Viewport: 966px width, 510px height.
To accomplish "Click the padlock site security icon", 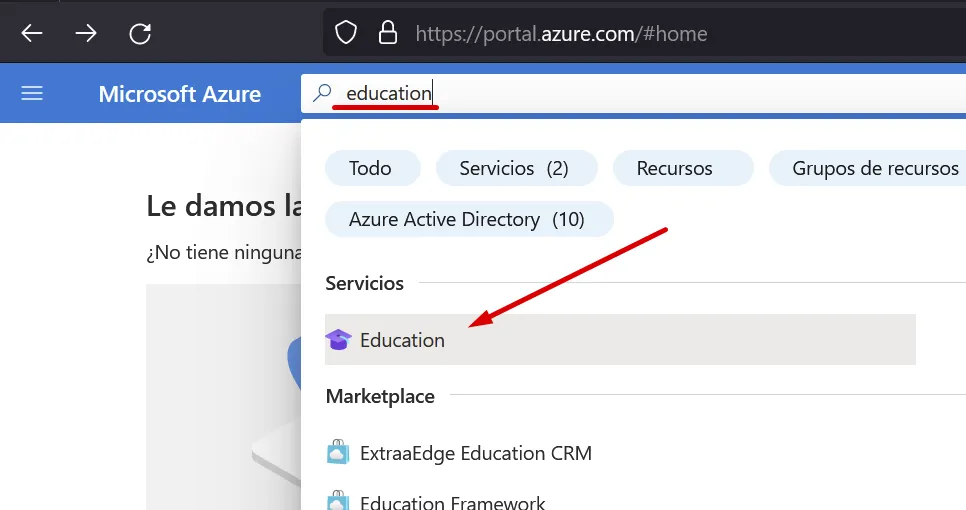I will click(x=388, y=34).
